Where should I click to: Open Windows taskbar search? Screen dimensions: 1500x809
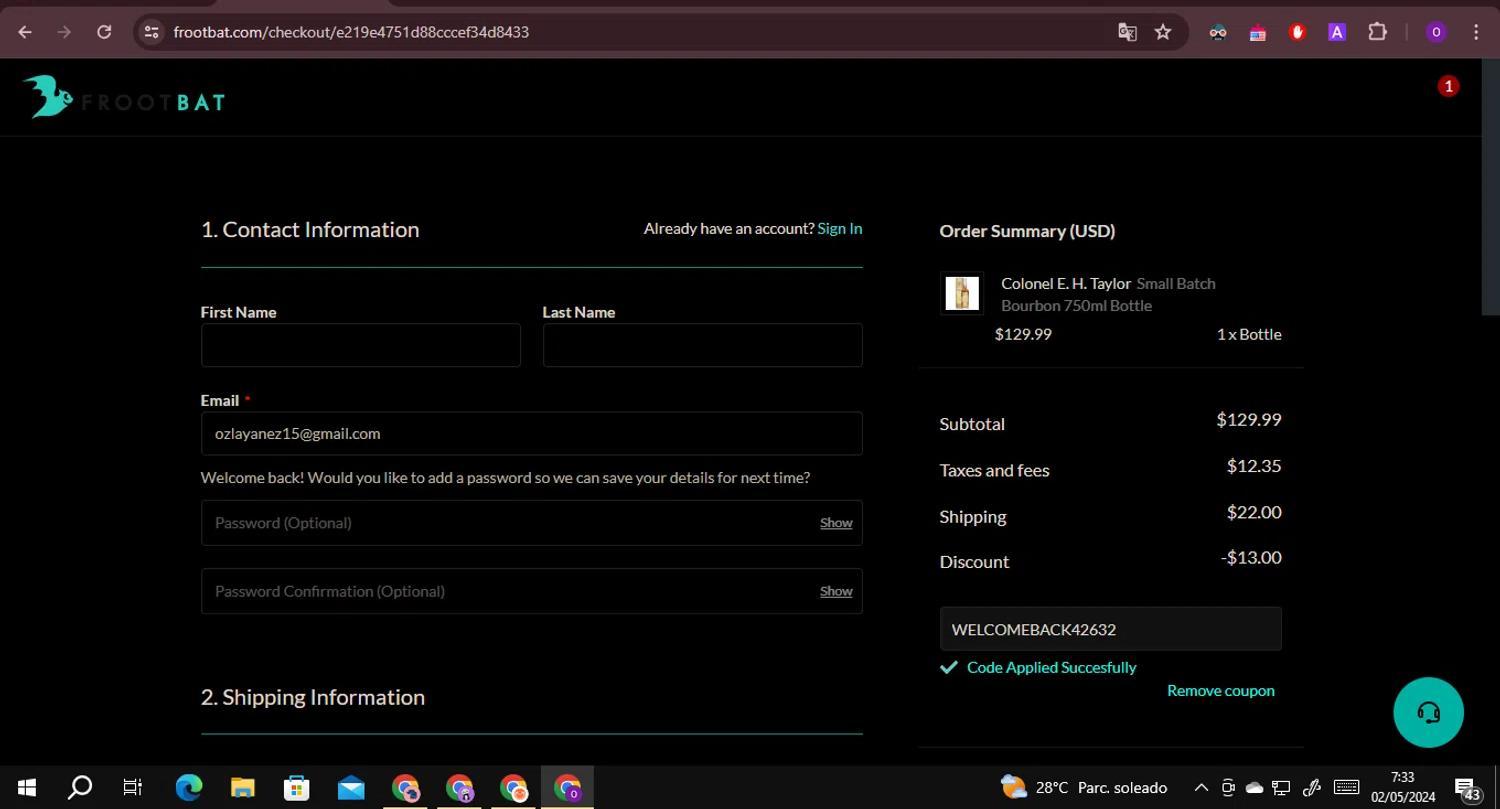[79, 788]
